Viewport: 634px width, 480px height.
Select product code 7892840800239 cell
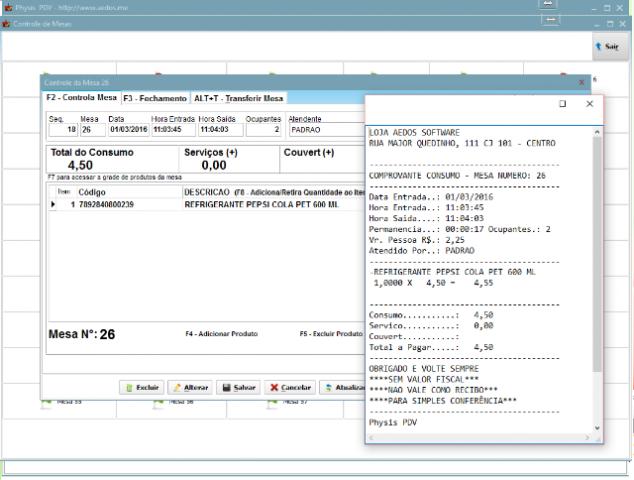106,205
